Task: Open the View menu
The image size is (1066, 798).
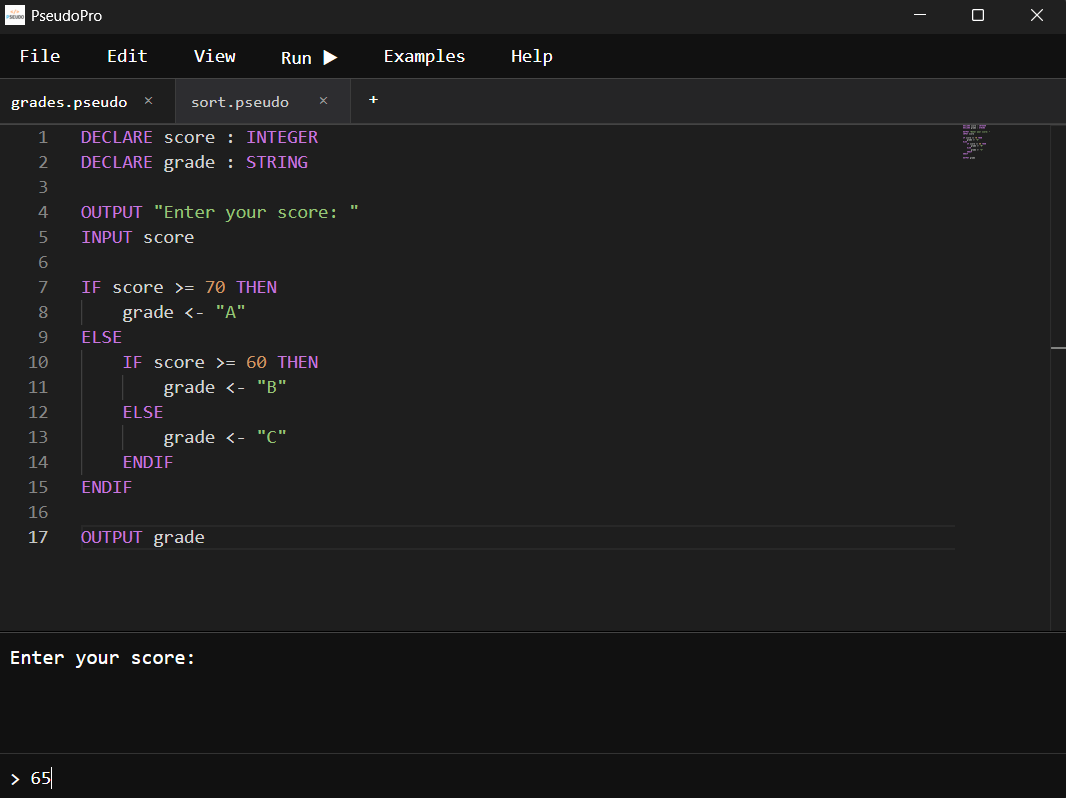Action: pyautogui.click(x=214, y=56)
